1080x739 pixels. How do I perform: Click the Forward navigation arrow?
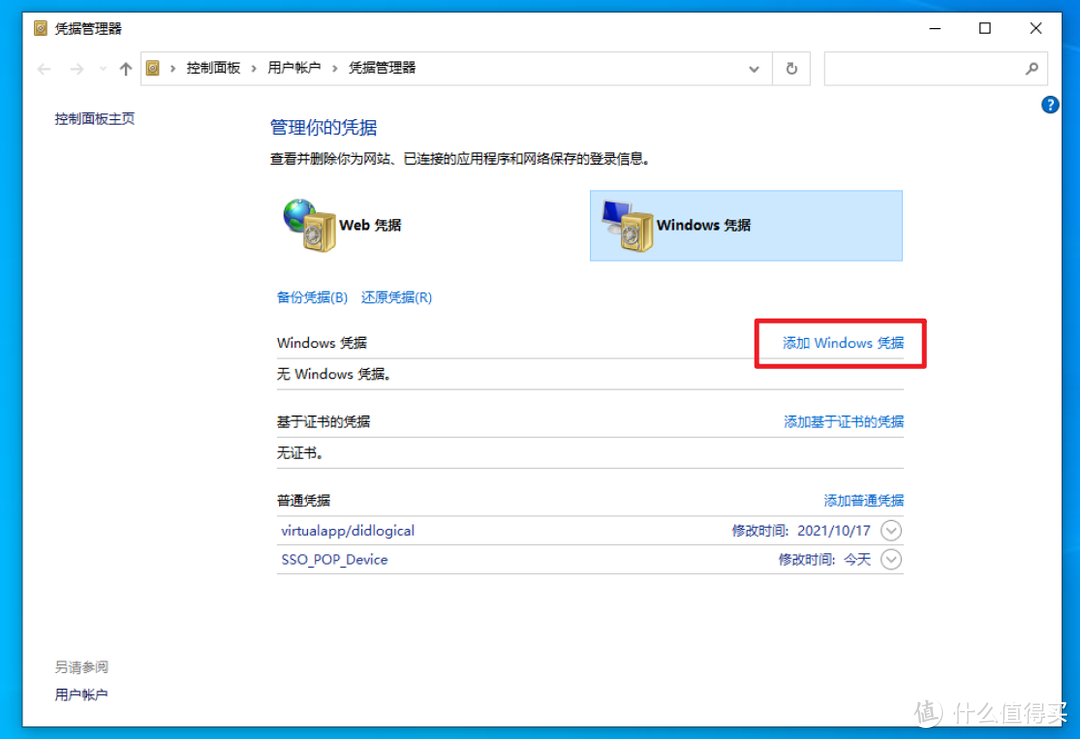[77, 69]
